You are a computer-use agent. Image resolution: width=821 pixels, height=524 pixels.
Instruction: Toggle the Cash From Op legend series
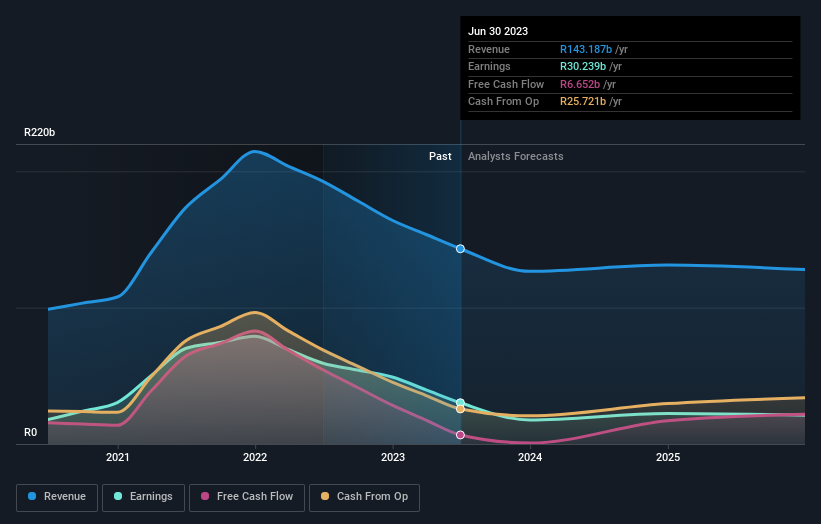(364, 497)
